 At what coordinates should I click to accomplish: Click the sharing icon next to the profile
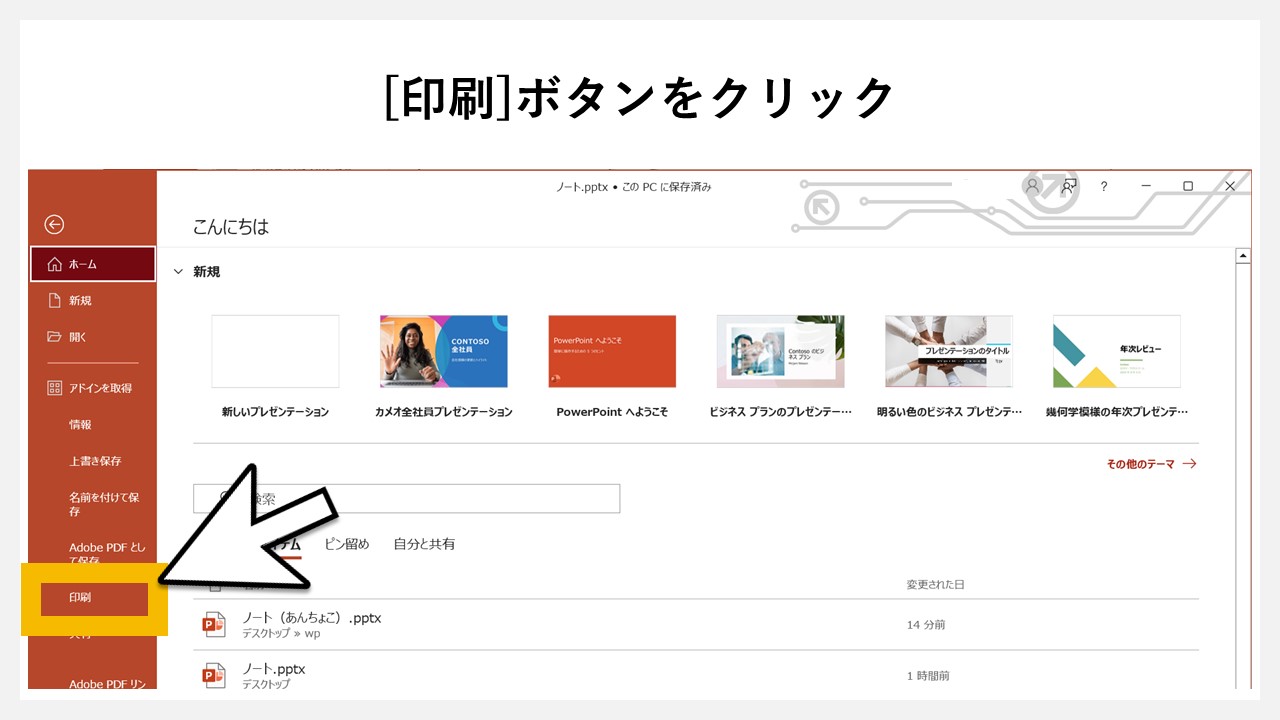tap(1067, 186)
